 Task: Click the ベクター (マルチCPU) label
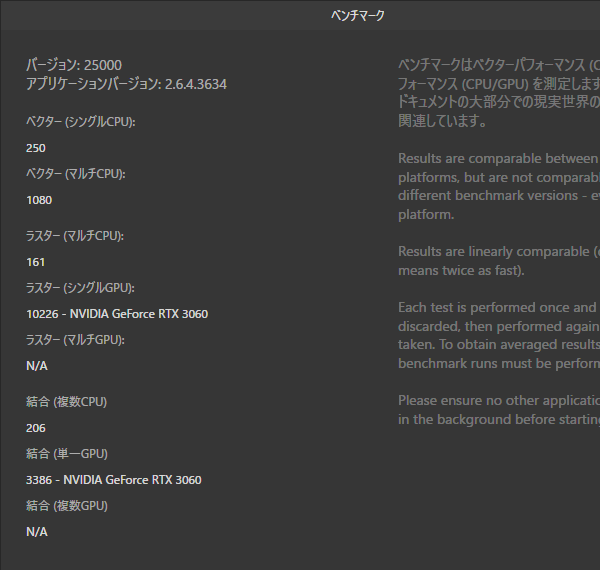pos(76,173)
